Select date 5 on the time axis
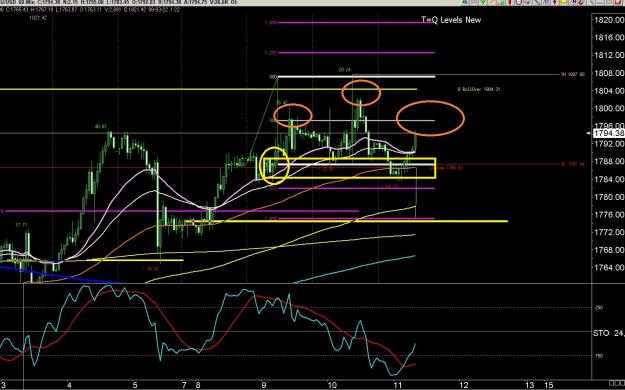The width and height of the screenshot is (625, 390). 135,385
